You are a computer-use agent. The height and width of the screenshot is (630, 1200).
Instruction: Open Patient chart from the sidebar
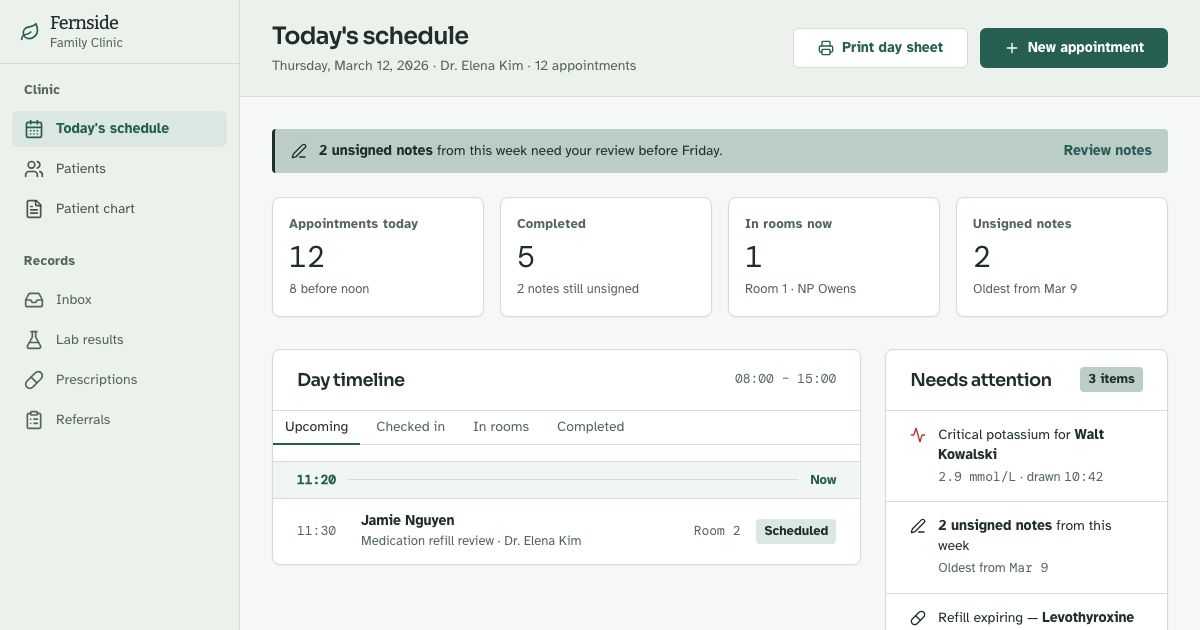120,209
